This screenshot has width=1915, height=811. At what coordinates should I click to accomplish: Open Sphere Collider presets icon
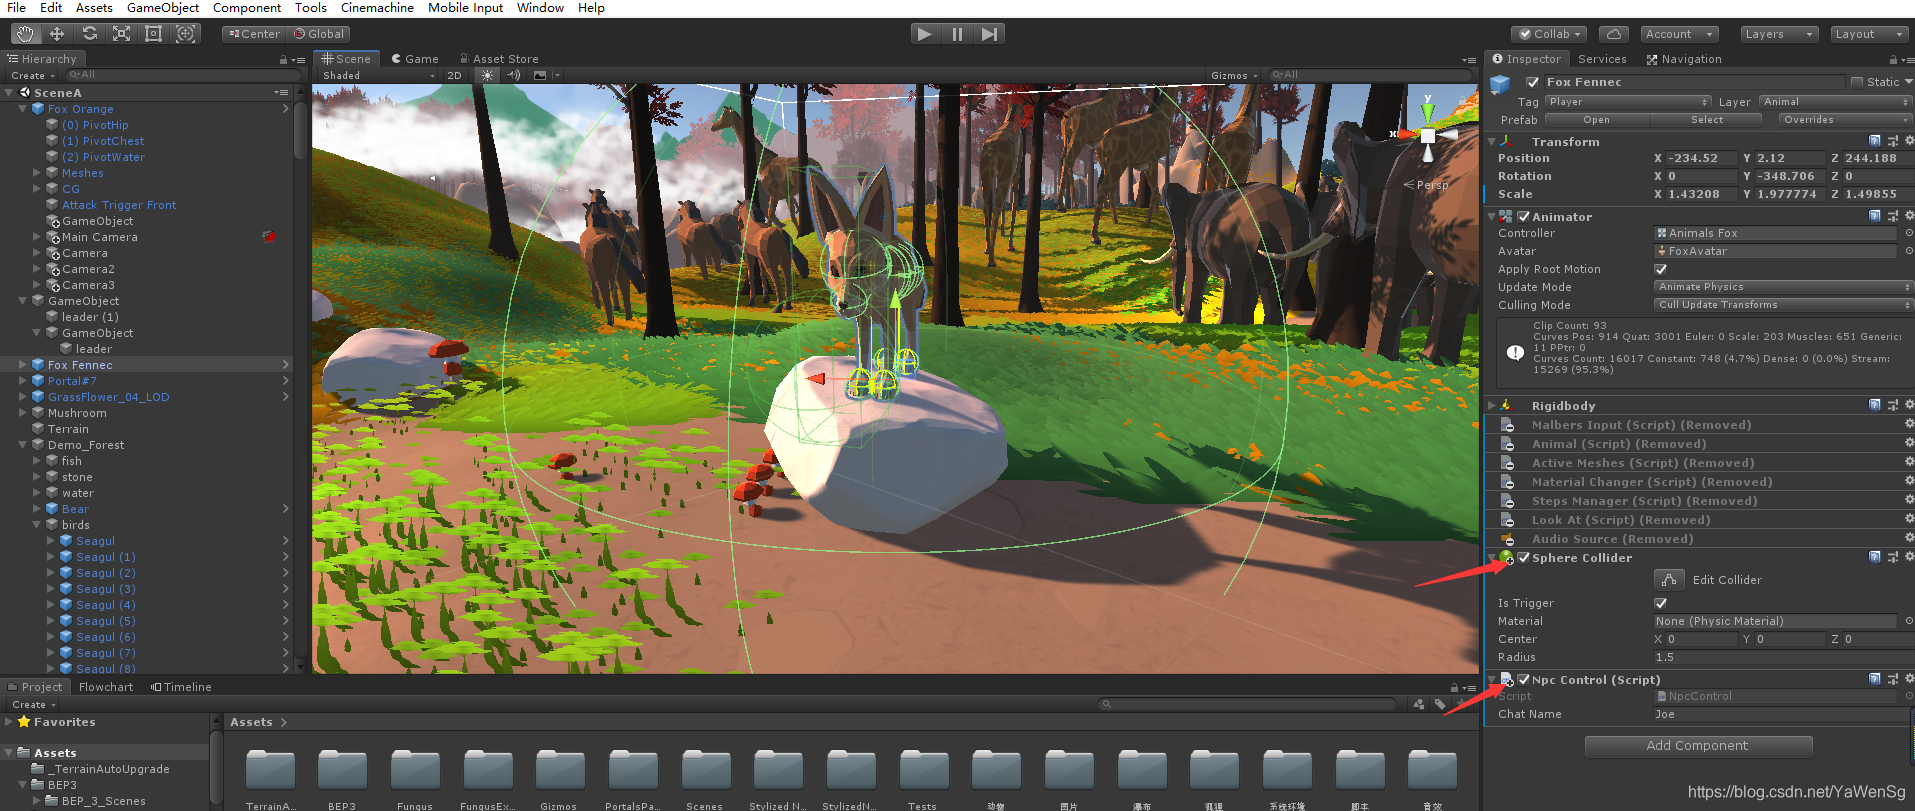tap(1892, 558)
